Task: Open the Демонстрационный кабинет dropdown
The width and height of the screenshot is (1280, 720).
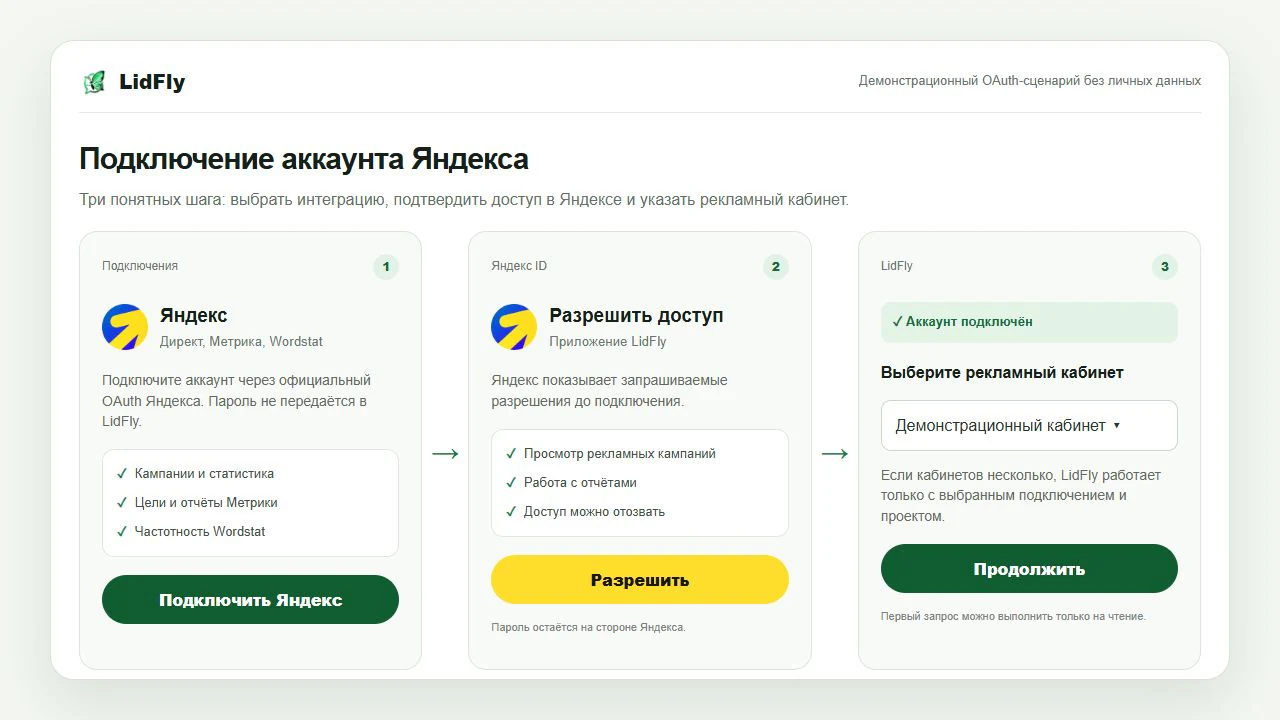Action: tap(1029, 426)
